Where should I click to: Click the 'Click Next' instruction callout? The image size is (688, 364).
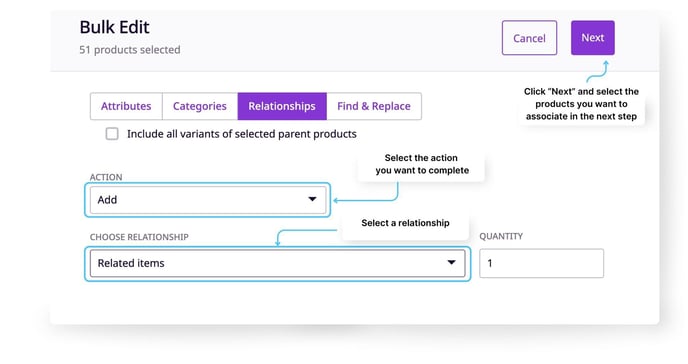coord(581,104)
